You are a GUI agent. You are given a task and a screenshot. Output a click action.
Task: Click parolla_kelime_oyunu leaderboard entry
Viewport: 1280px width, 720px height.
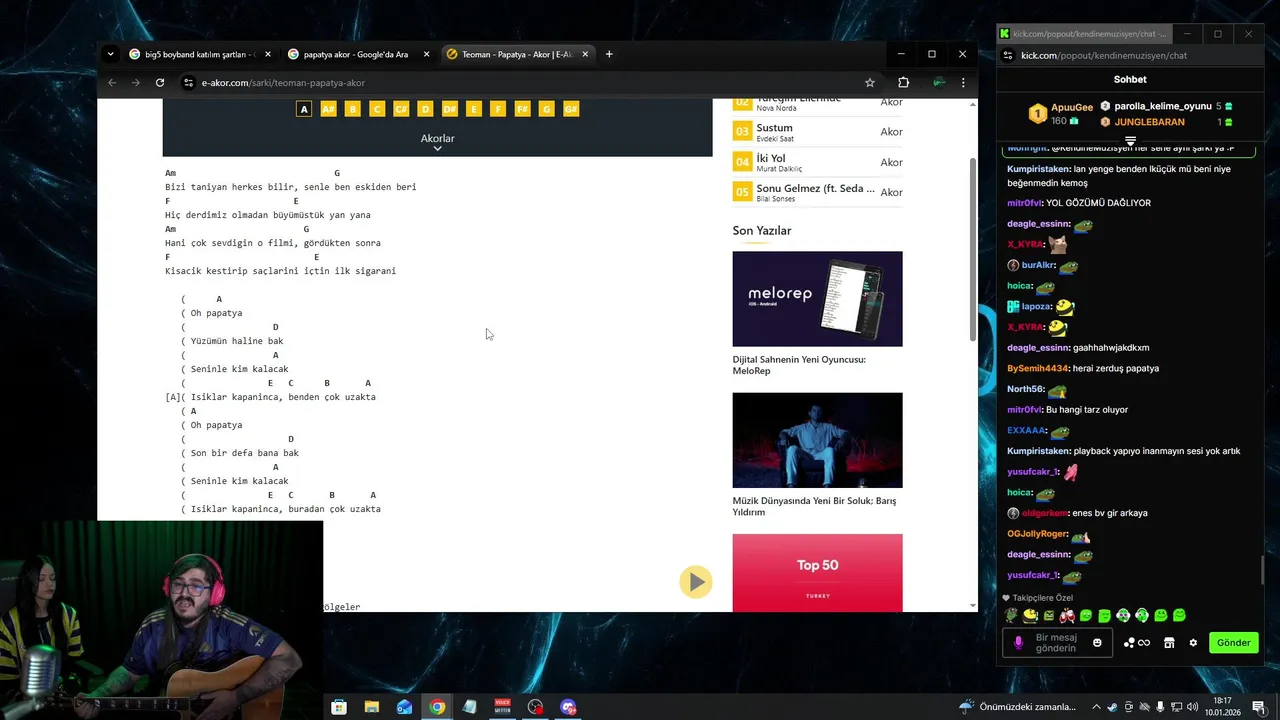point(1167,106)
